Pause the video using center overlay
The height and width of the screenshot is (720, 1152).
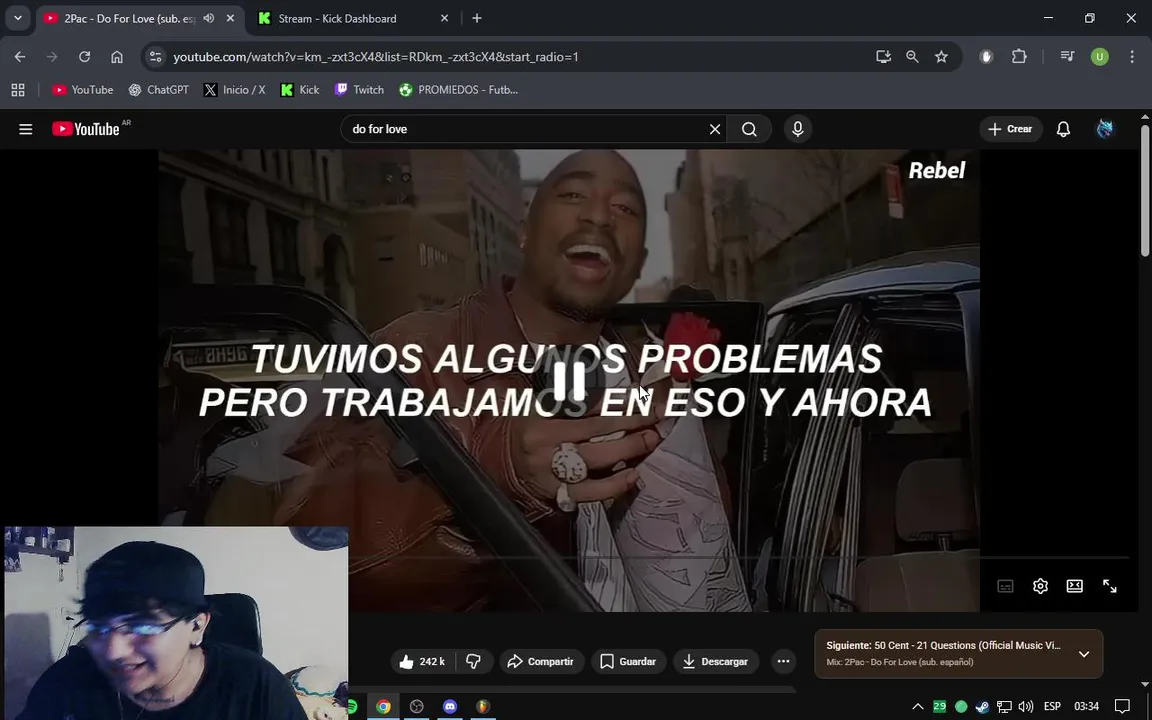[x=569, y=381]
